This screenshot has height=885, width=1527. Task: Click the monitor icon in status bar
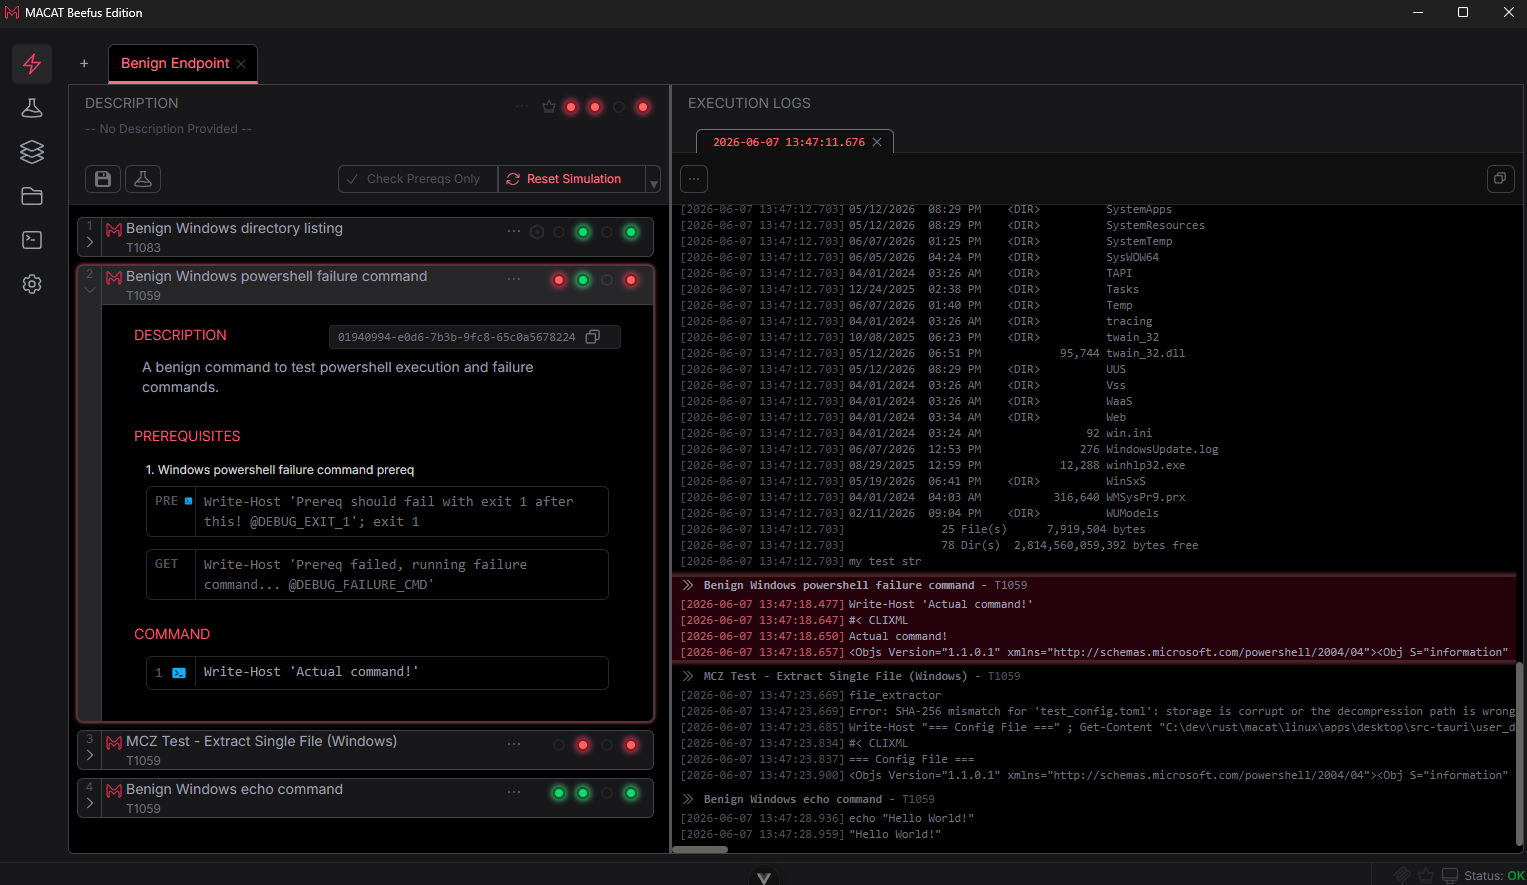coord(1449,875)
